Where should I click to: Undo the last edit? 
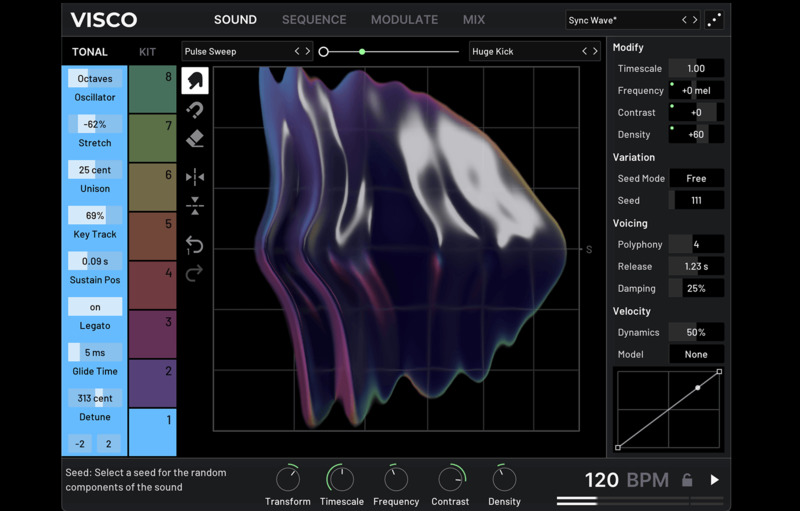click(195, 245)
